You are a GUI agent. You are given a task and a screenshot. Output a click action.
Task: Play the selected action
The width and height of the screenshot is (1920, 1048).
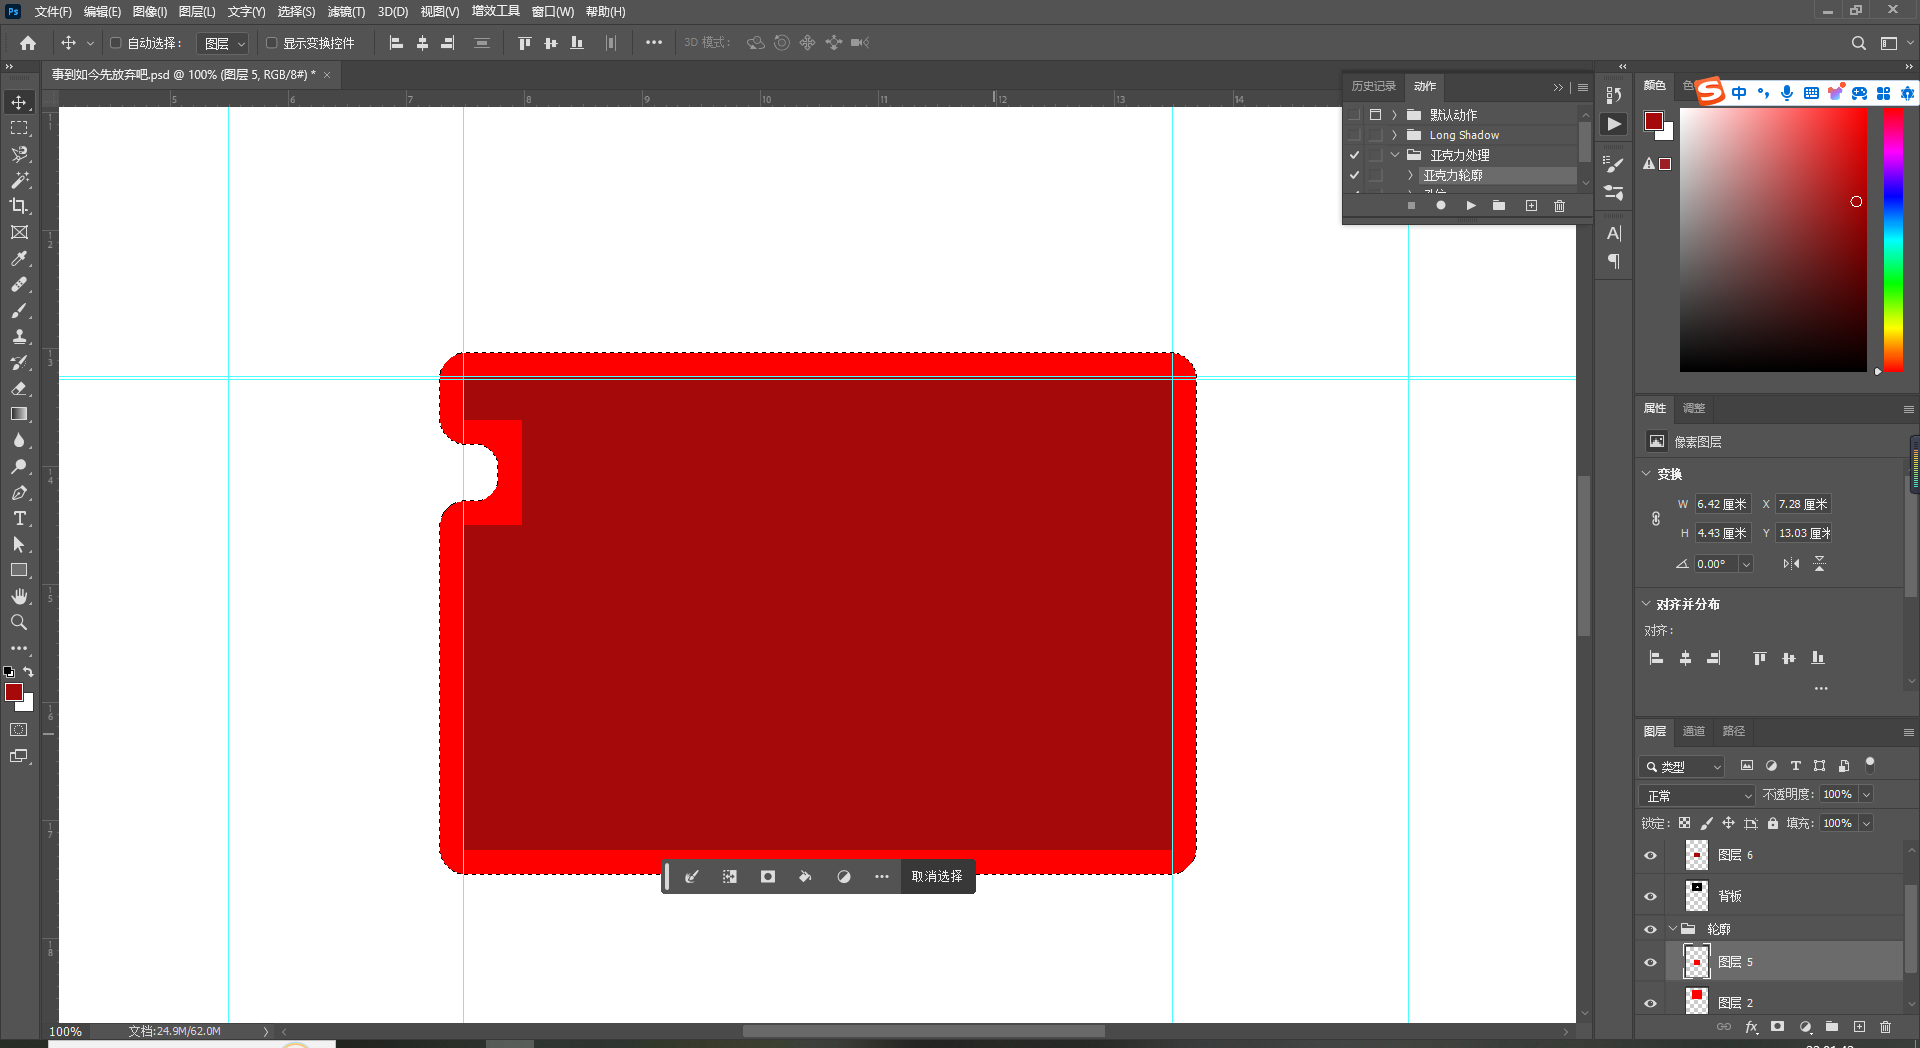(x=1470, y=206)
